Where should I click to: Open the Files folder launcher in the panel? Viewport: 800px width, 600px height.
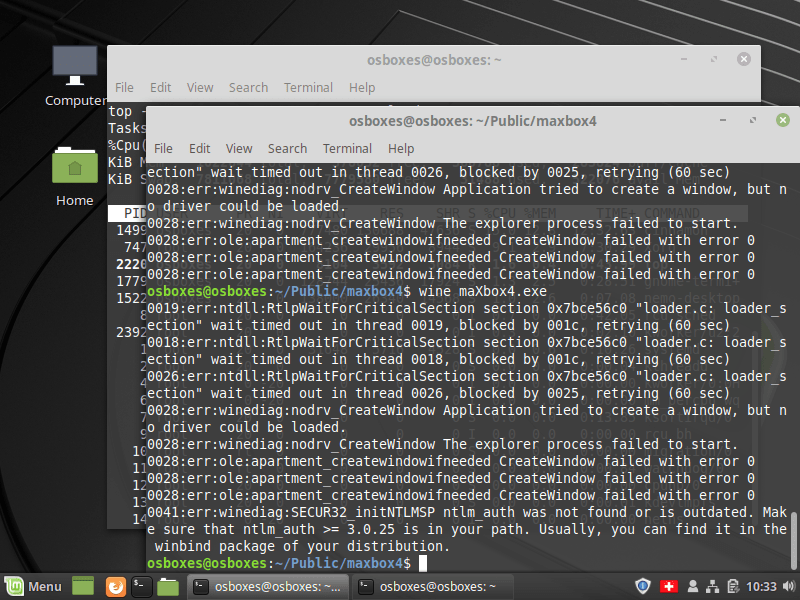(x=168, y=586)
